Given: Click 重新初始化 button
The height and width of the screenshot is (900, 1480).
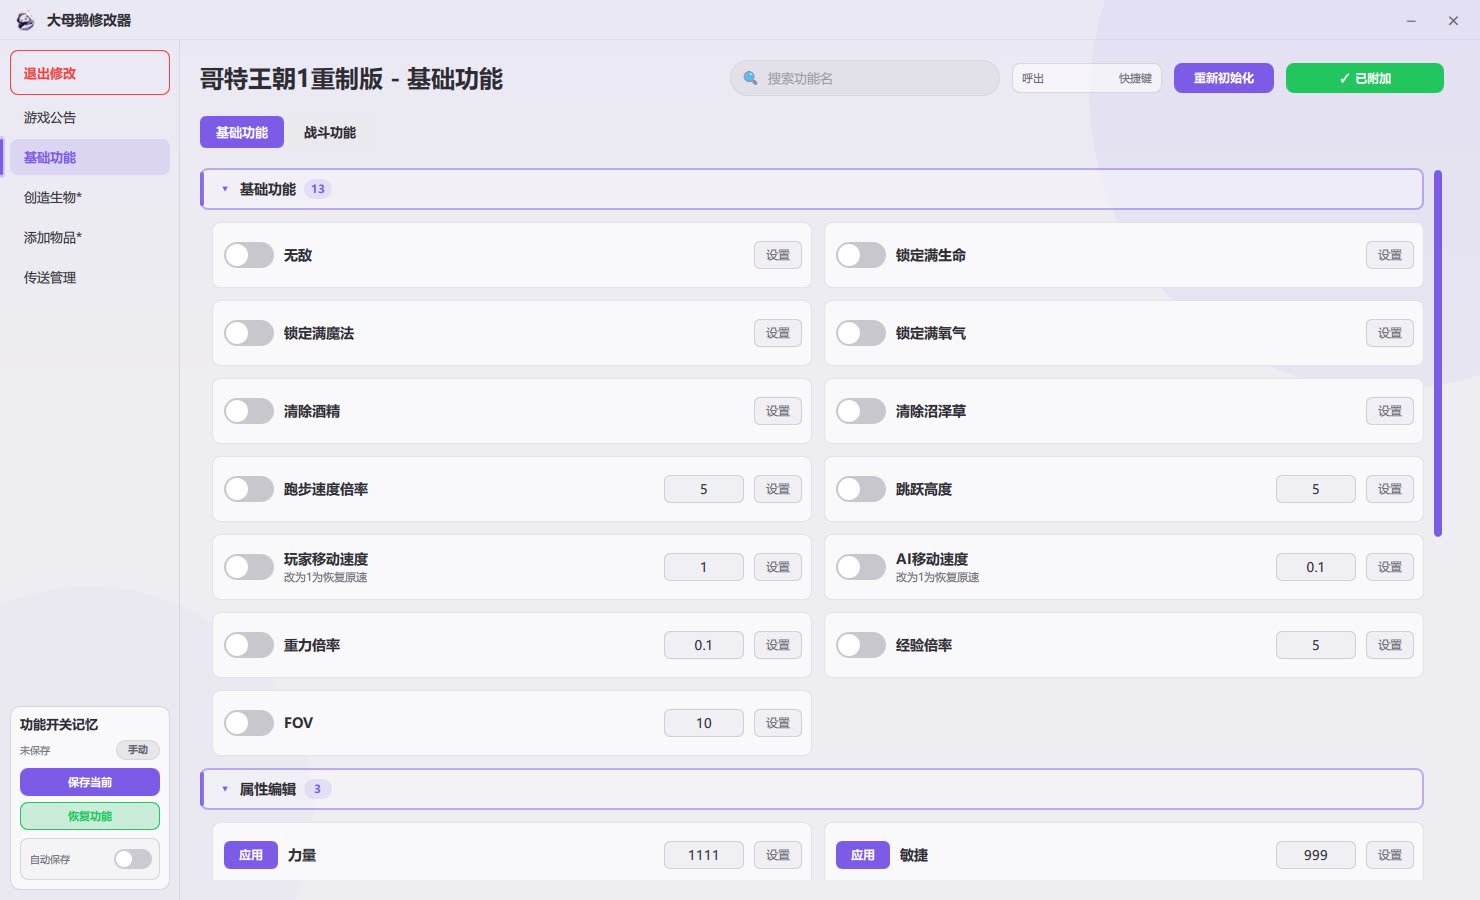Looking at the screenshot, I should click(1224, 78).
